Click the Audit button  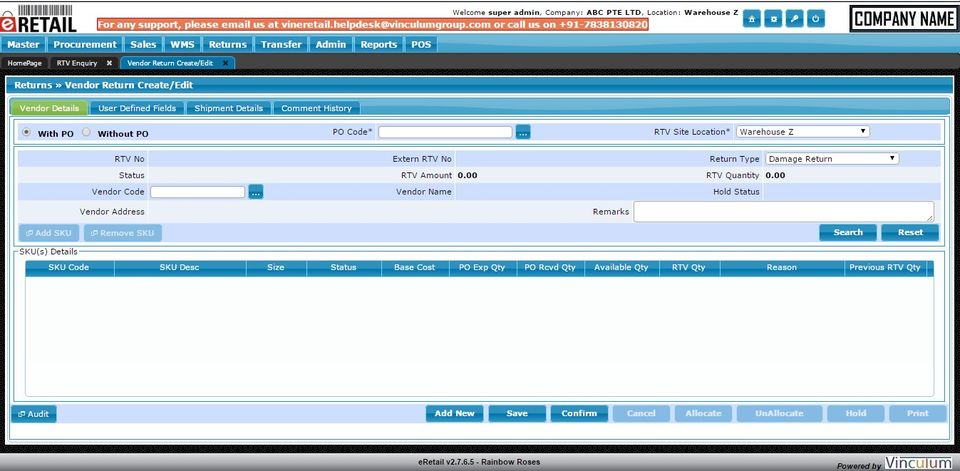34,415
